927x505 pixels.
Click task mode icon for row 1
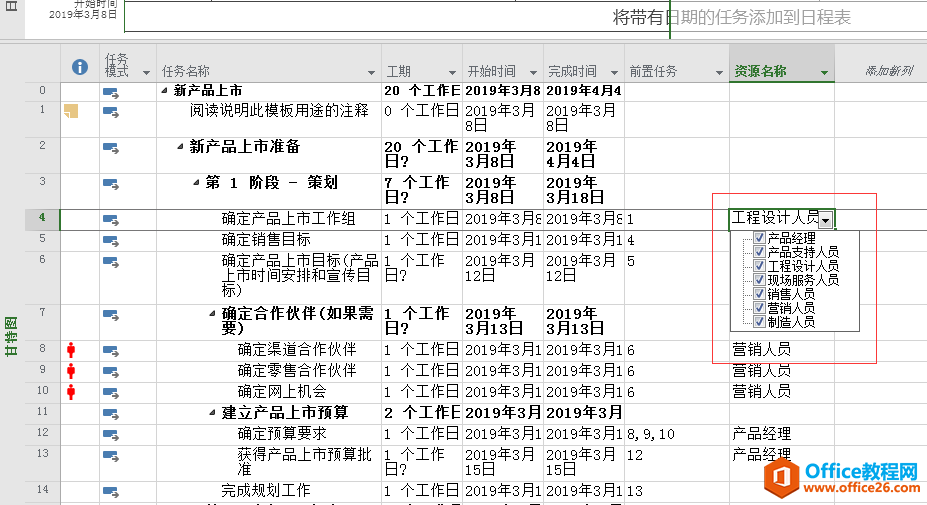coord(111,112)
